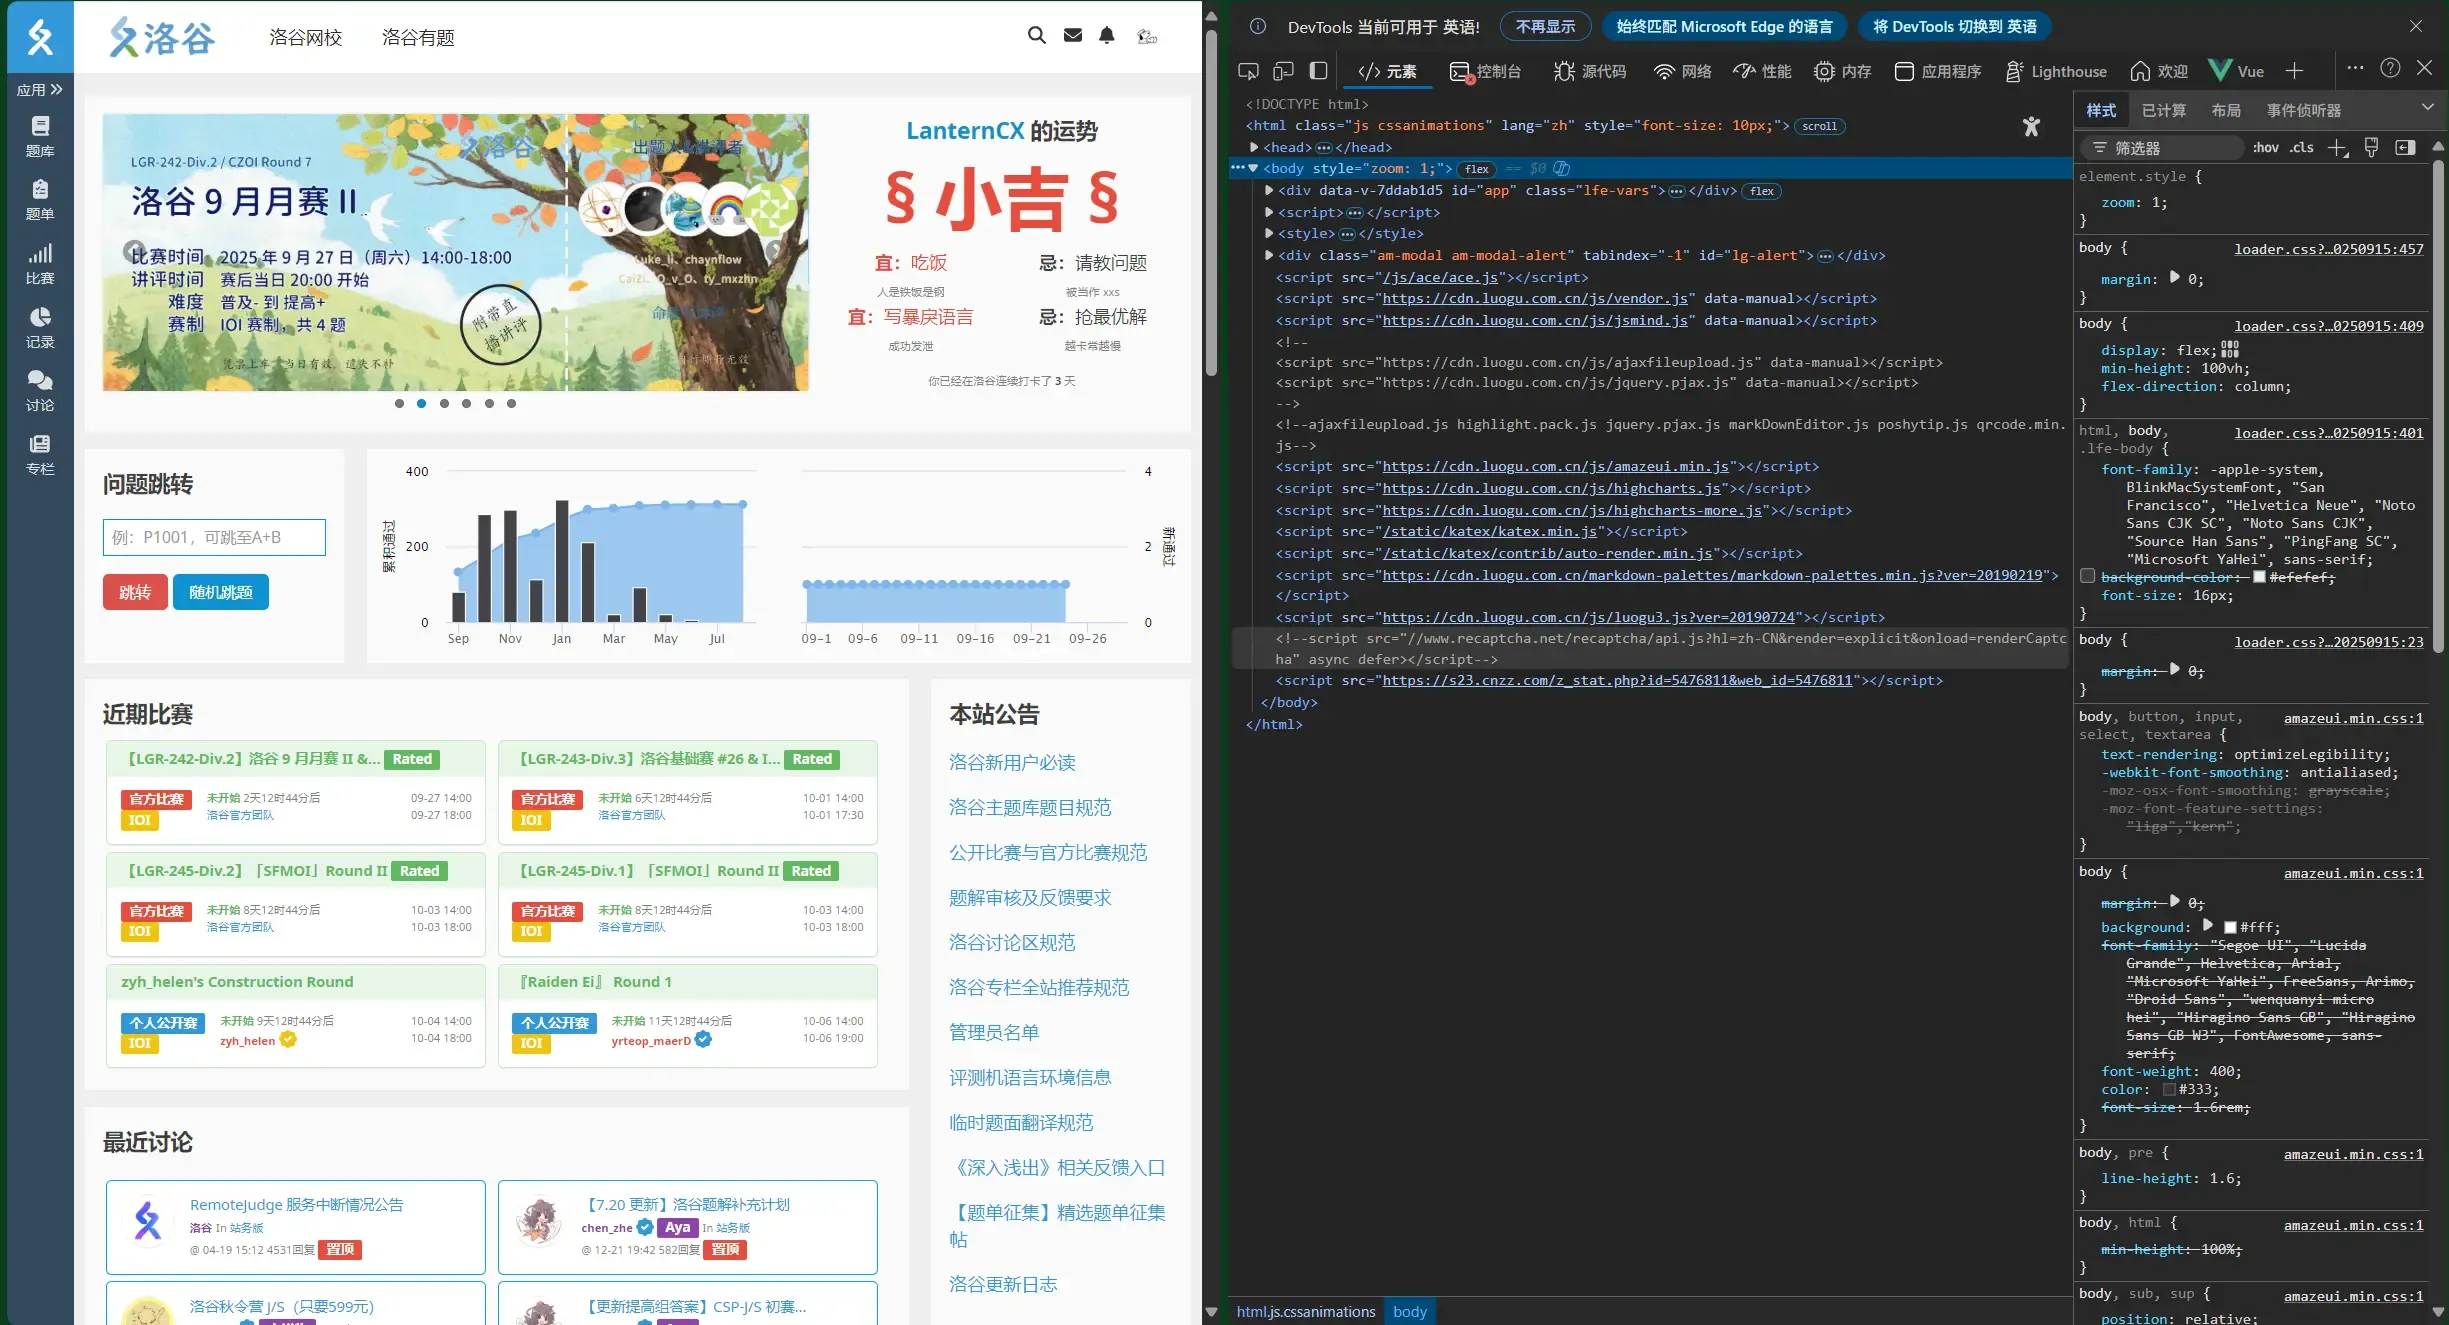Expand the background shorthand property arrow
This screenshot has width=2449, height=1325.
[x=2208, y=926]
